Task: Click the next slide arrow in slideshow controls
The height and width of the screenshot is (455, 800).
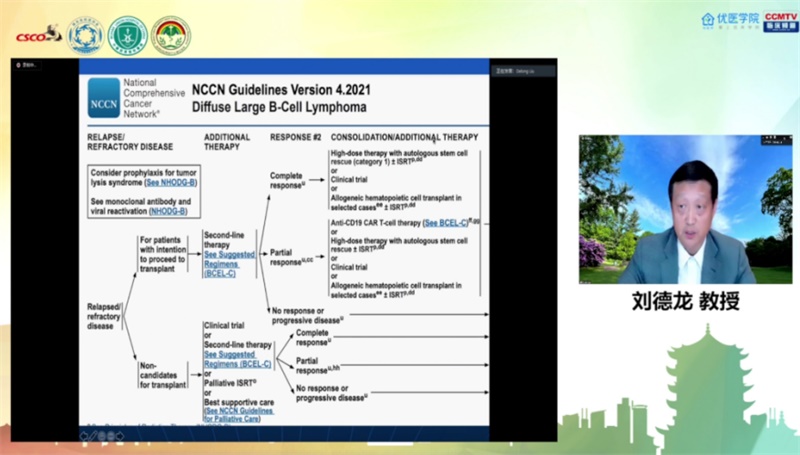Action: pos(120,436)
